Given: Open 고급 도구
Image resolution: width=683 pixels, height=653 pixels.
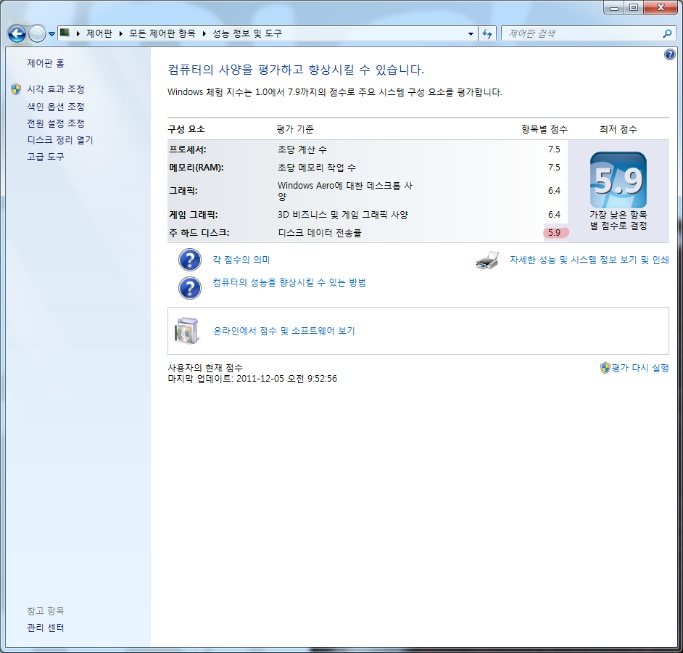Looking at the screenshot, I should [46, 156].
